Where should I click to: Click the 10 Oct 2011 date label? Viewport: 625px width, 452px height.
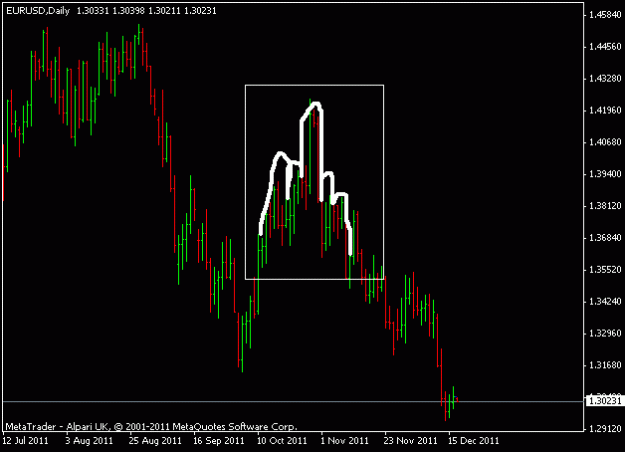tap(282, 441)
